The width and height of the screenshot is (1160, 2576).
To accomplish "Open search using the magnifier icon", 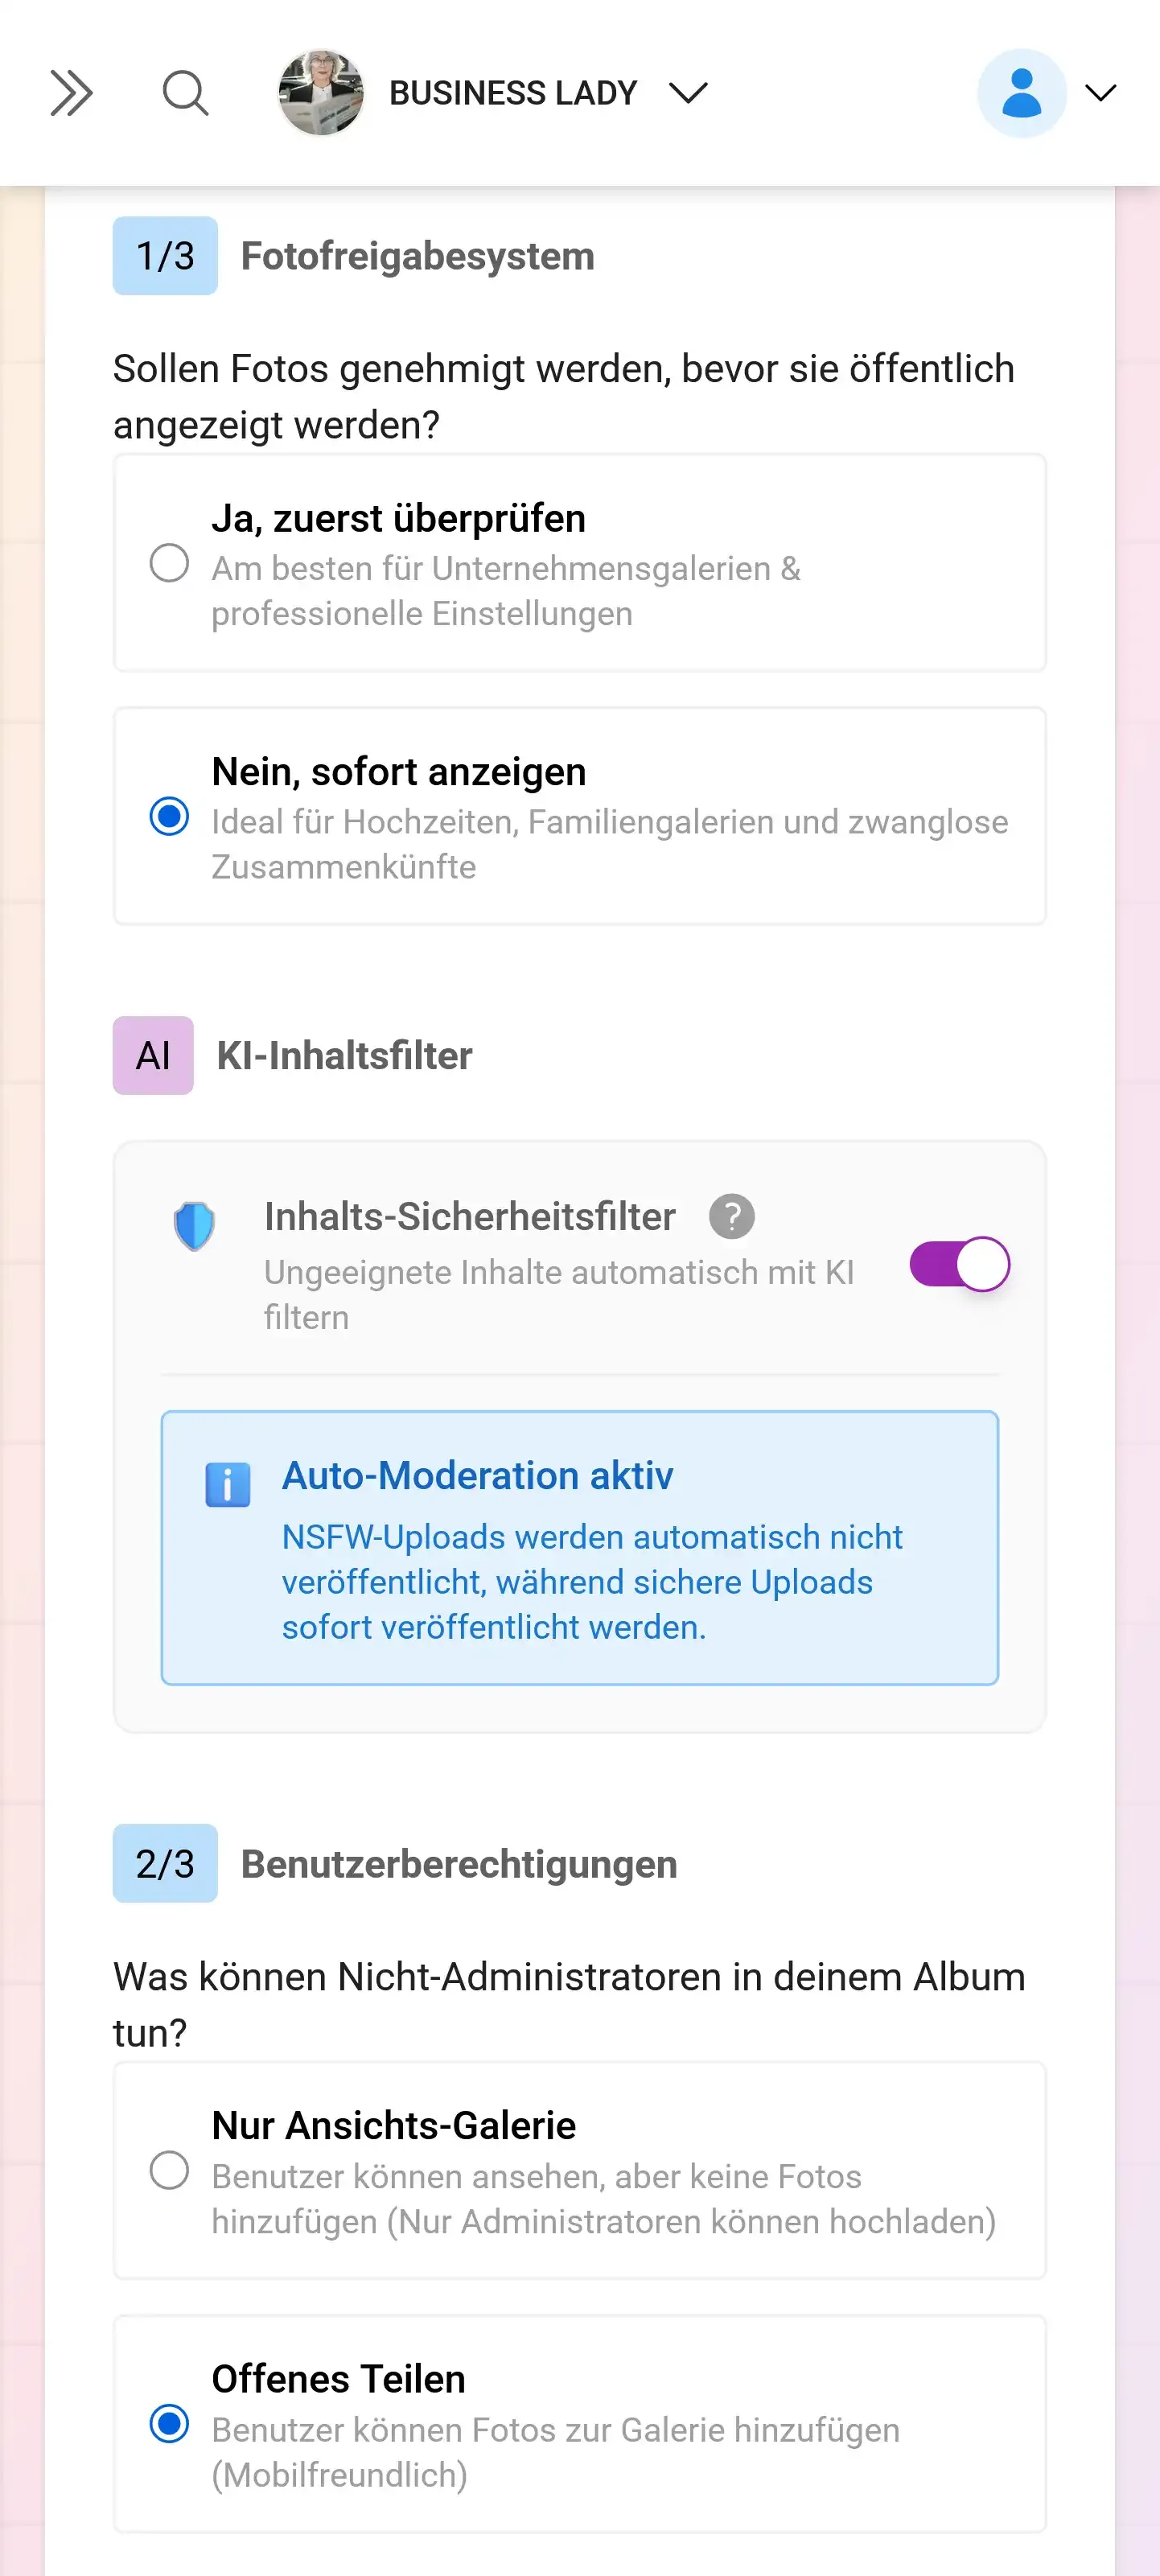I will coord(184,93).
